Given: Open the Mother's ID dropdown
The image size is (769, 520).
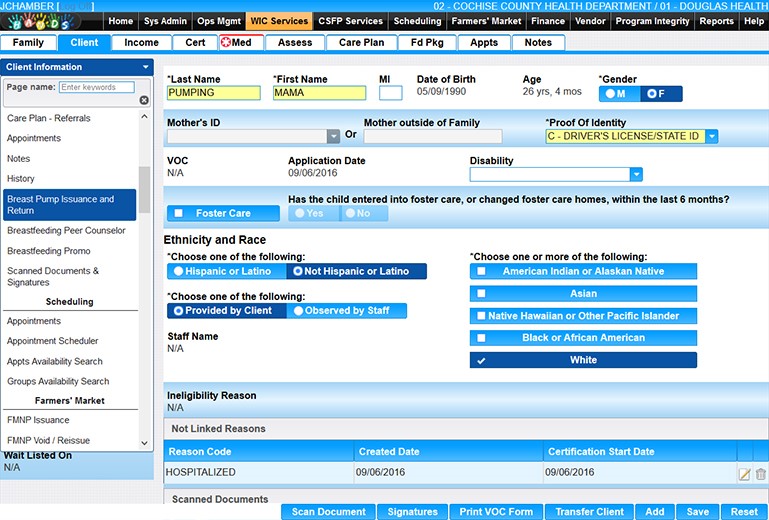Looking at the screenshot, I should pyautogui.click(x=333, y=137).
